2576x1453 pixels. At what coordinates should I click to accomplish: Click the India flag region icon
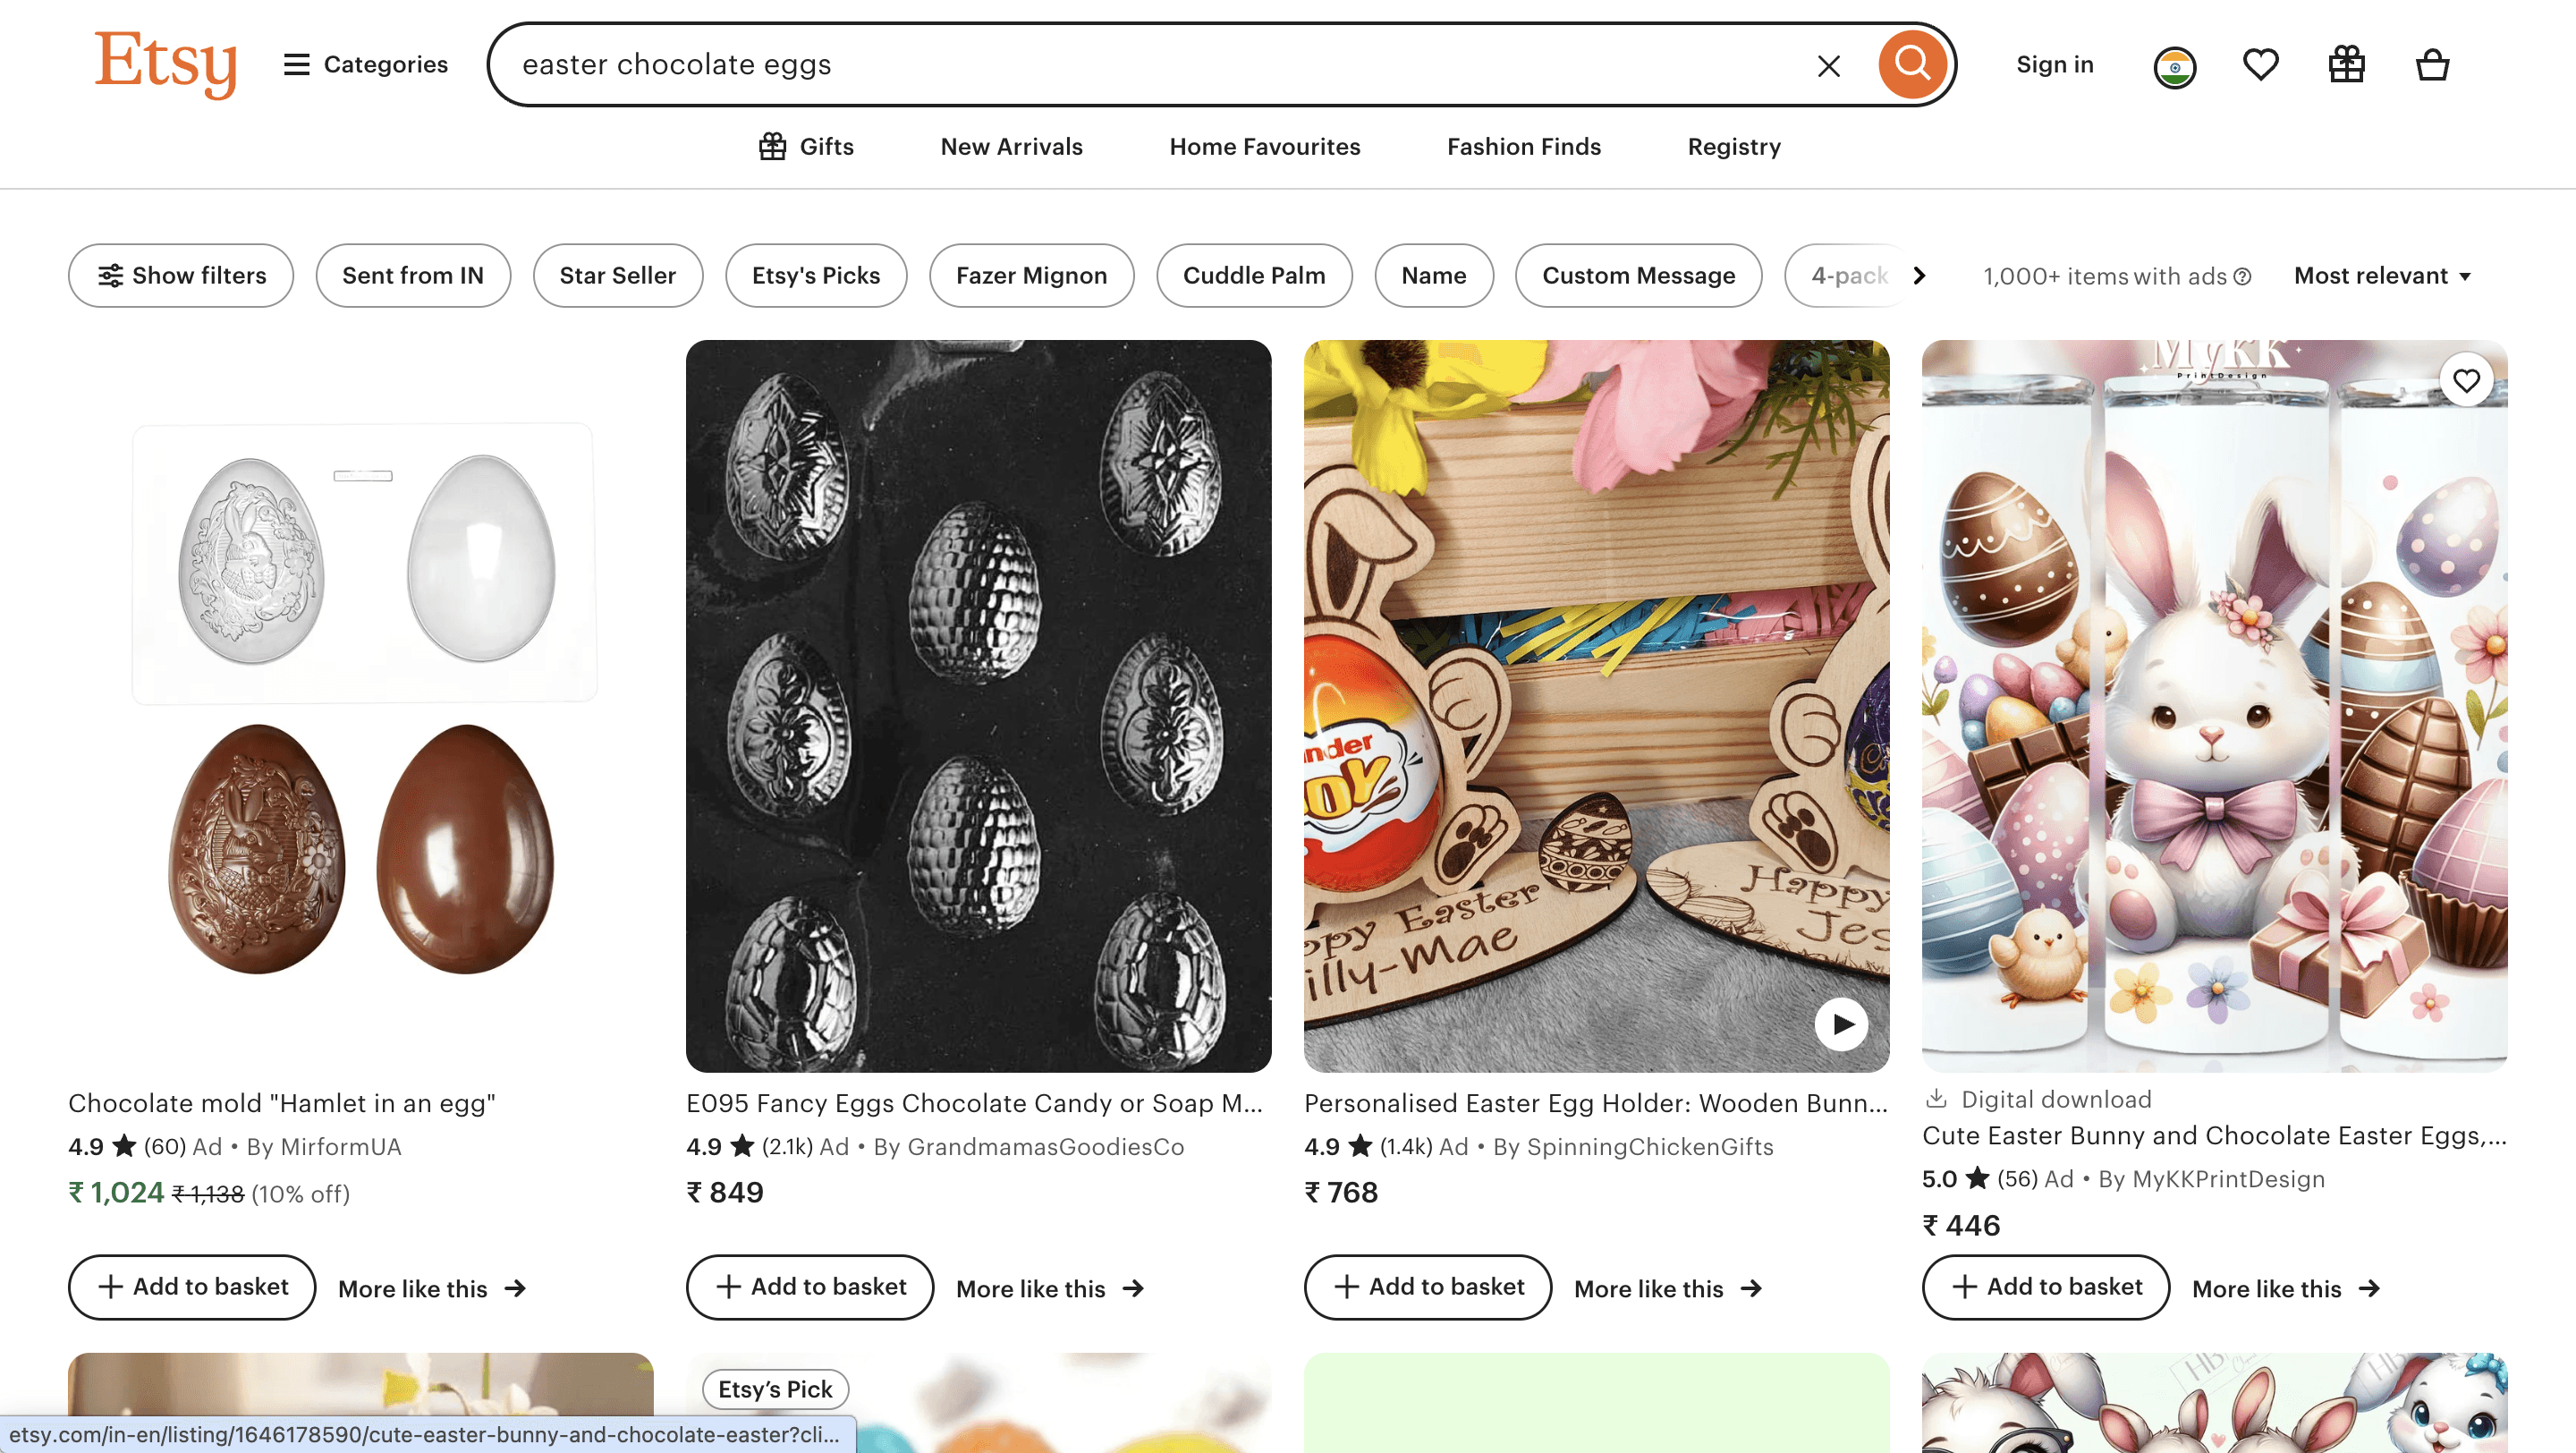point(2174,64)
